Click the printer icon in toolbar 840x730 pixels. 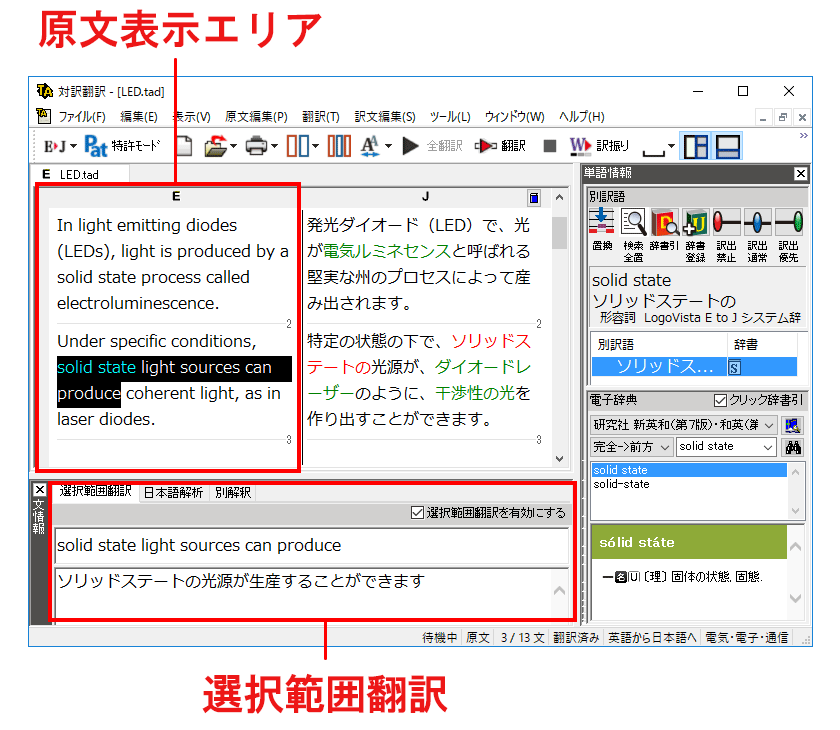click(256, 146)
